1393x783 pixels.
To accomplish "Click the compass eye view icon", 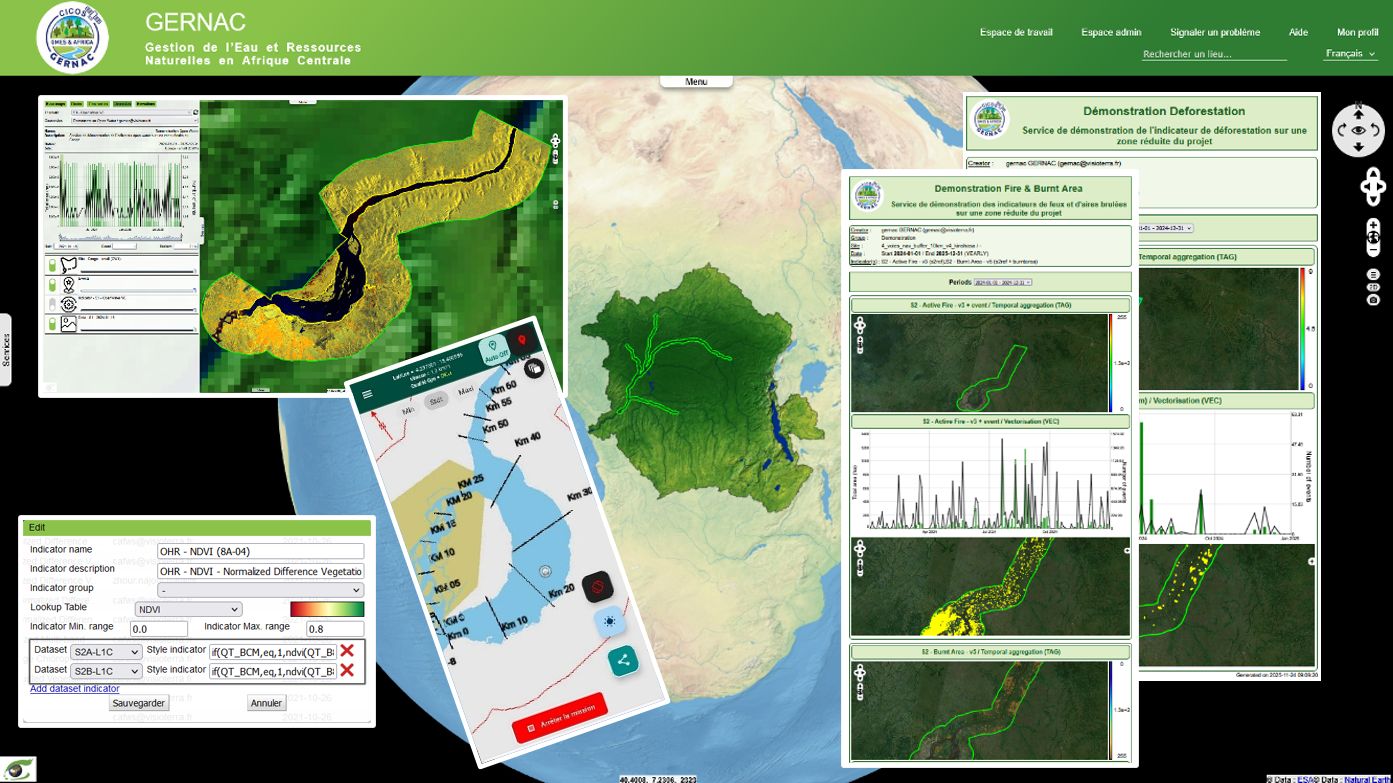I will [1358, 130].
